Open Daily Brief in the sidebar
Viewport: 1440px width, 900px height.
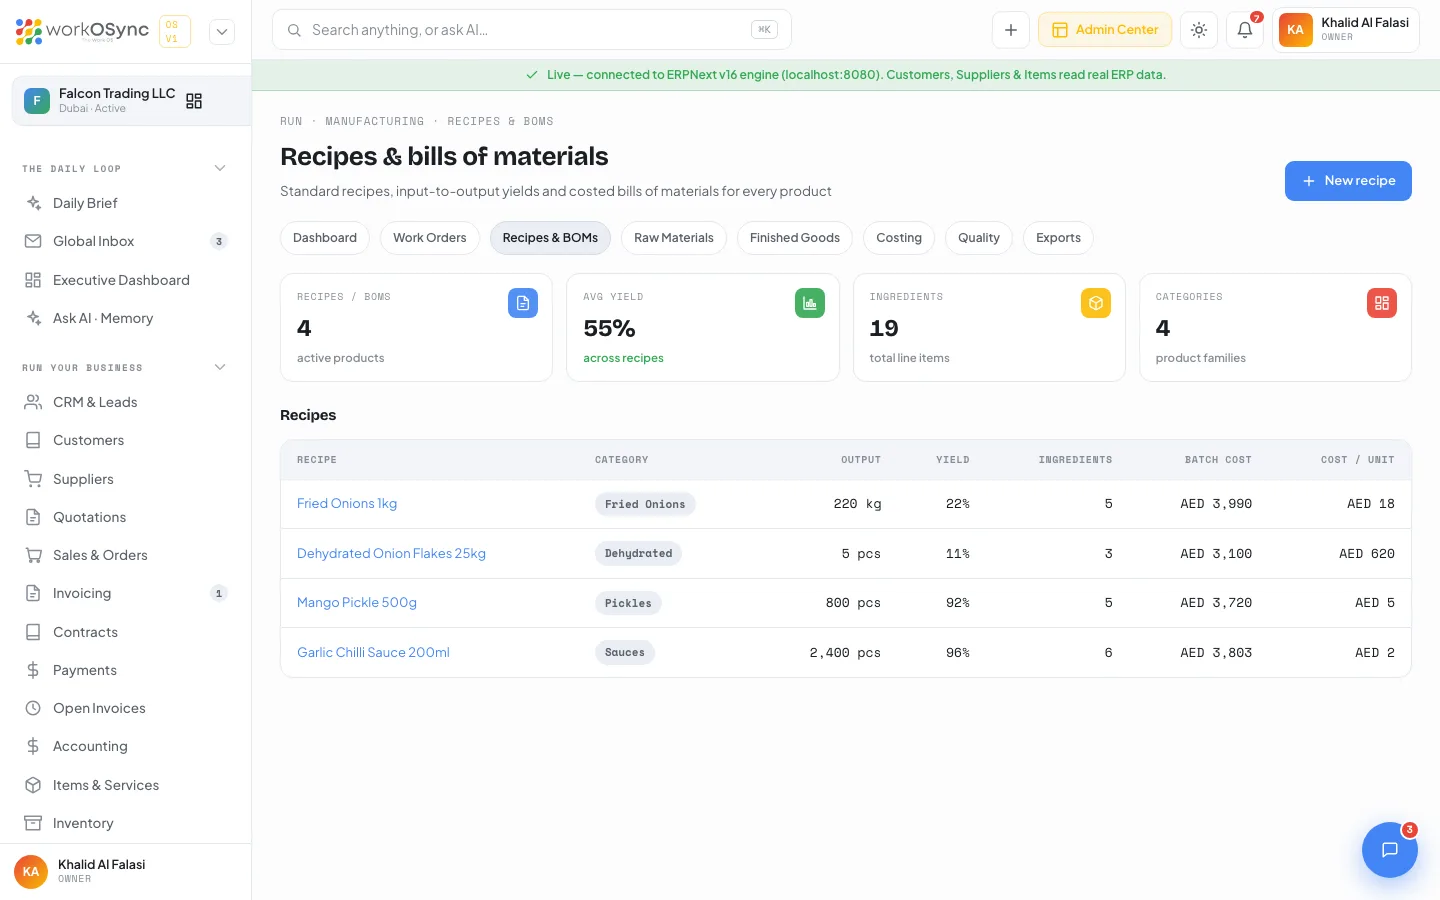point(125,203)
